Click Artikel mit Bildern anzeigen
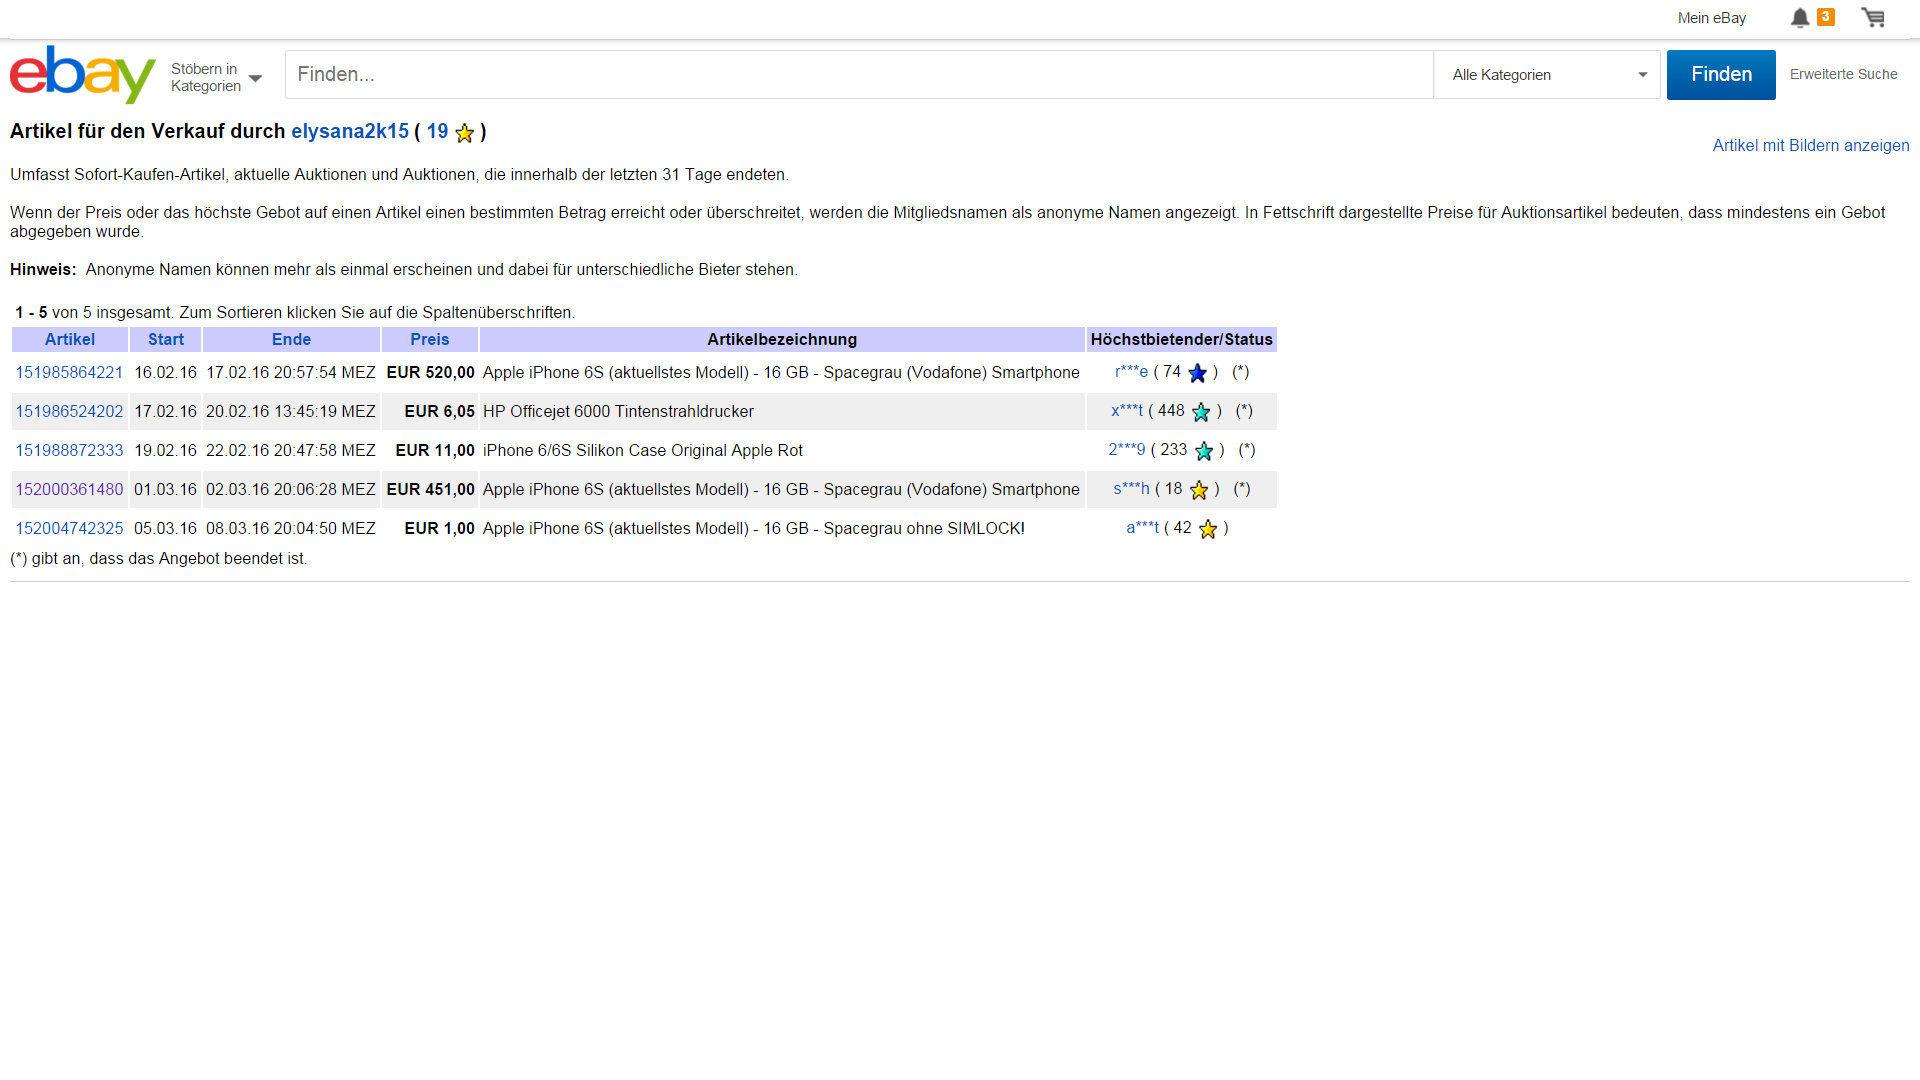The image size is (1920, 1080). click(x=1811, y=145)
